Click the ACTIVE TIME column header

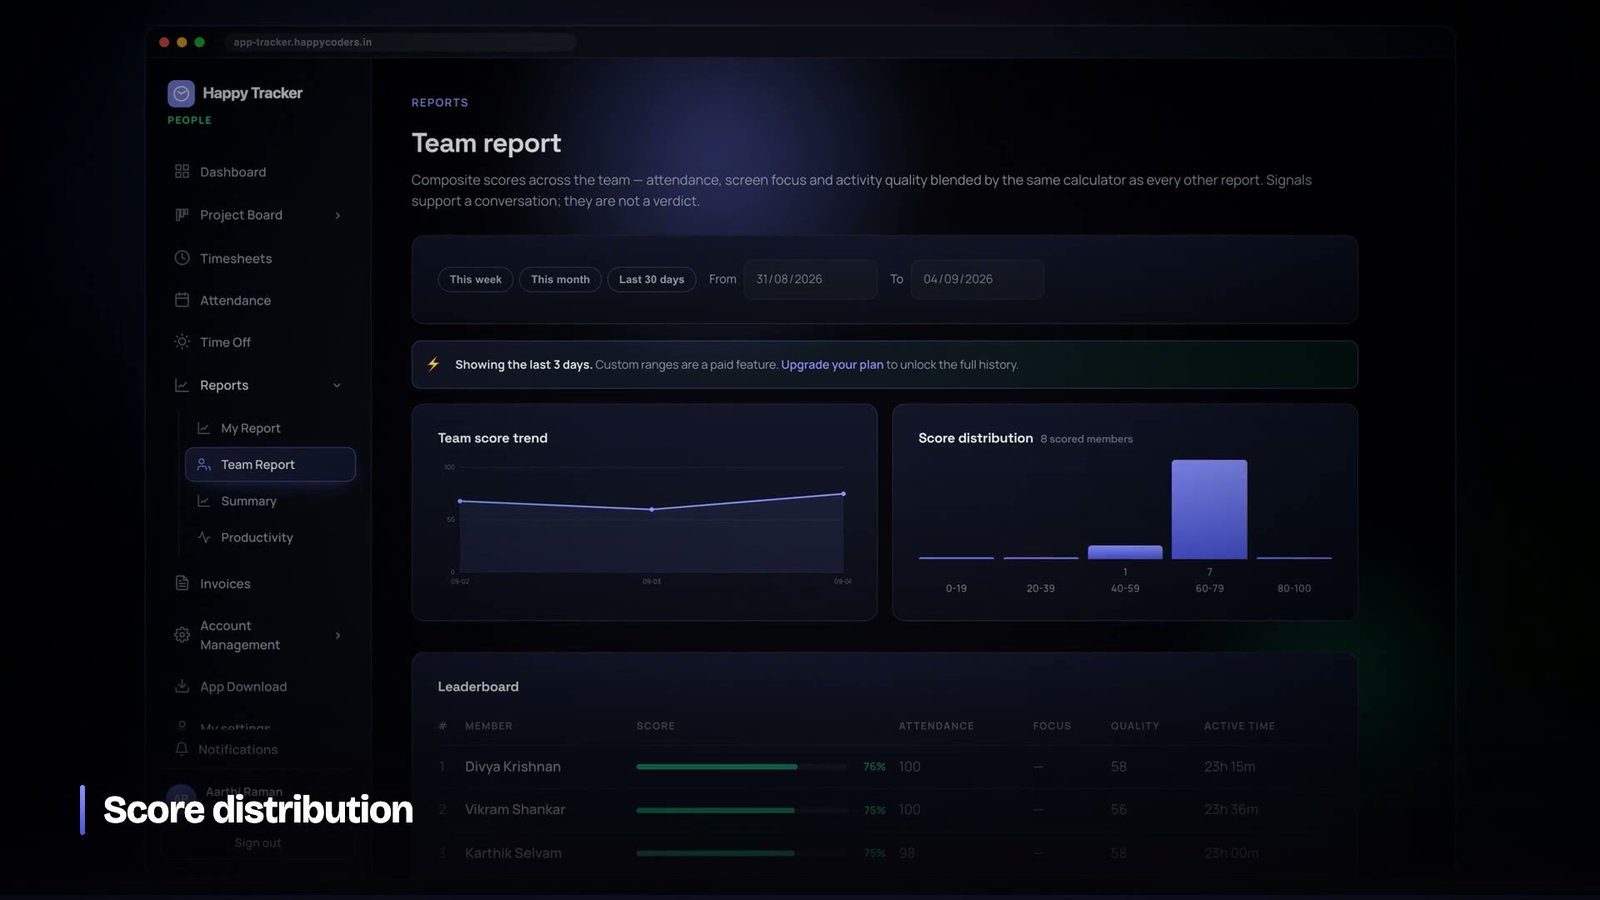(x=1240, y=726)
